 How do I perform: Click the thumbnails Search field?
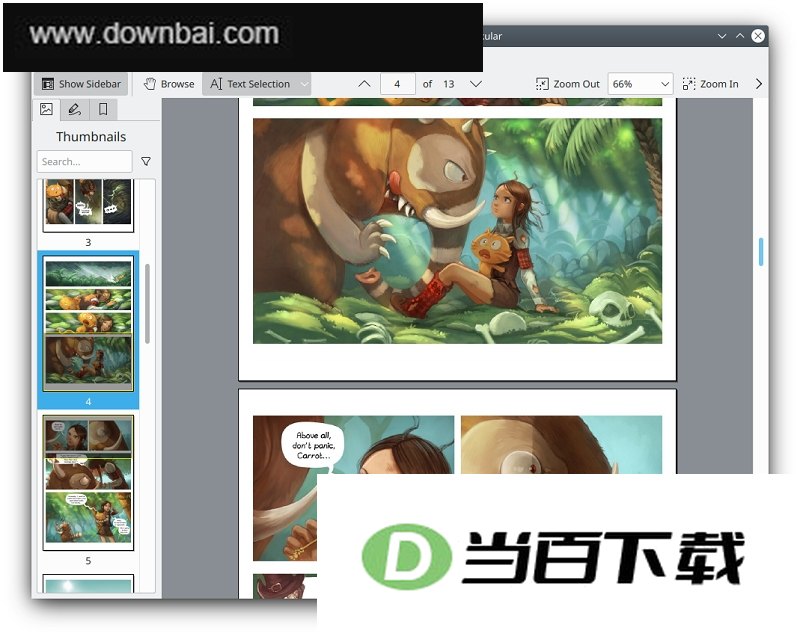(x=85, y=161)
